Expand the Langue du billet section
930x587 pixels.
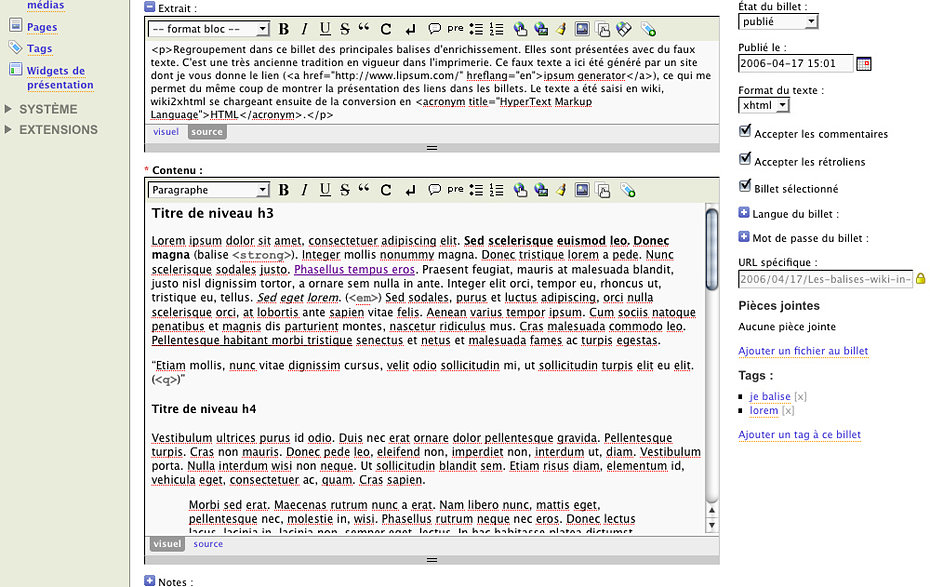coord(744,213)
